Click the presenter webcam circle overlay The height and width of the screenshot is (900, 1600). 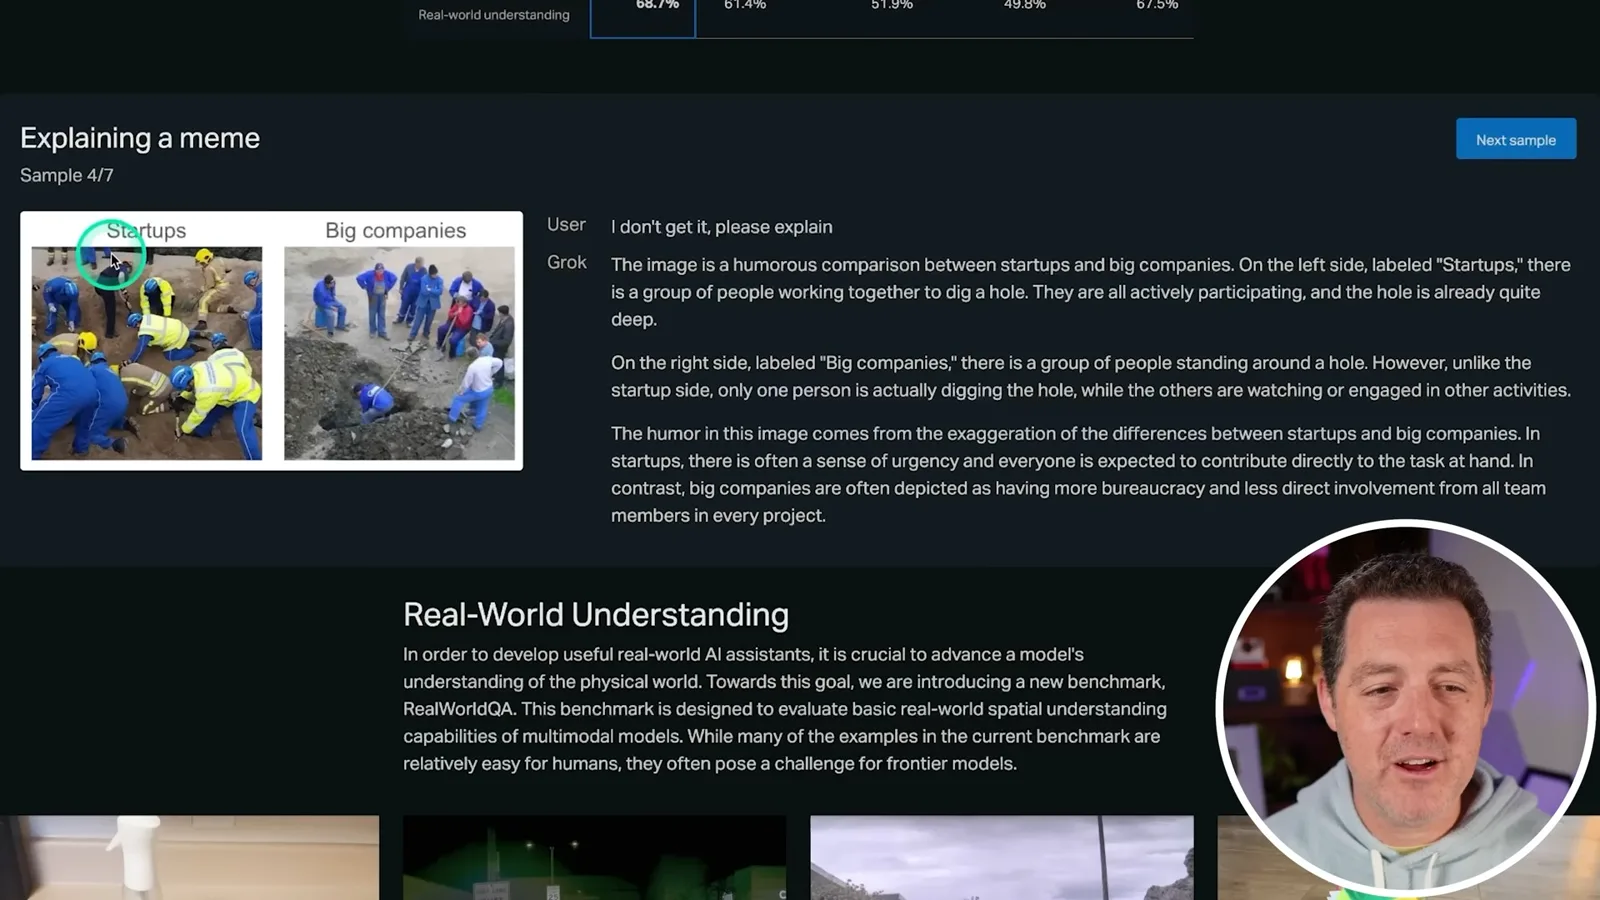tap(1405, 708)
